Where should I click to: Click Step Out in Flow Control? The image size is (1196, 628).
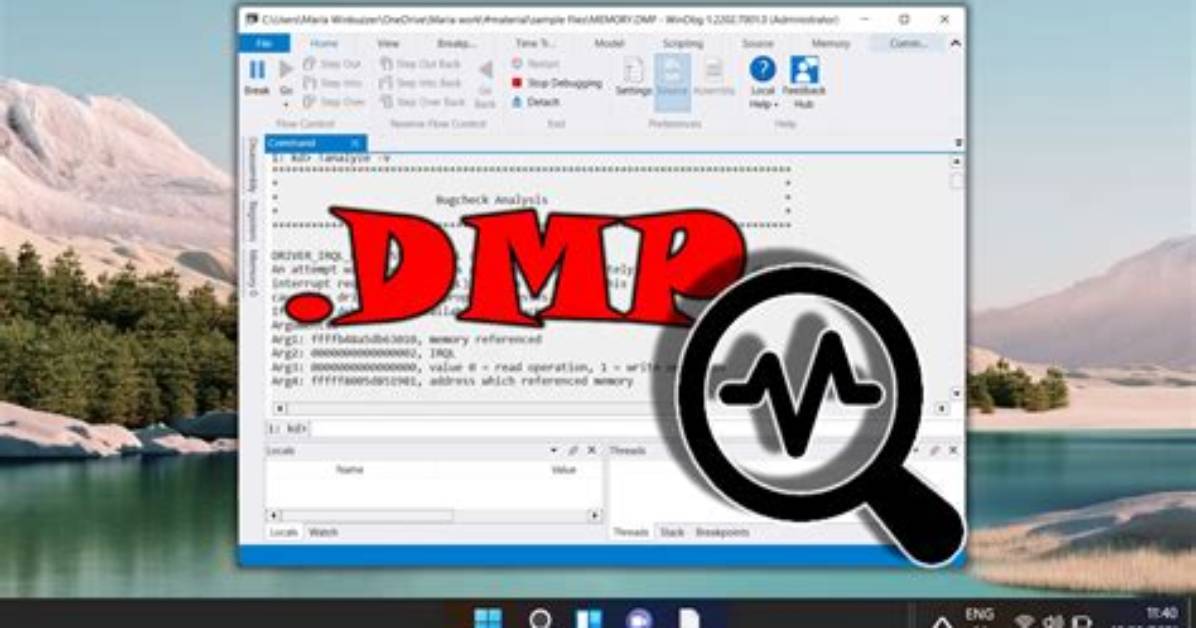[x=333, y=64]
